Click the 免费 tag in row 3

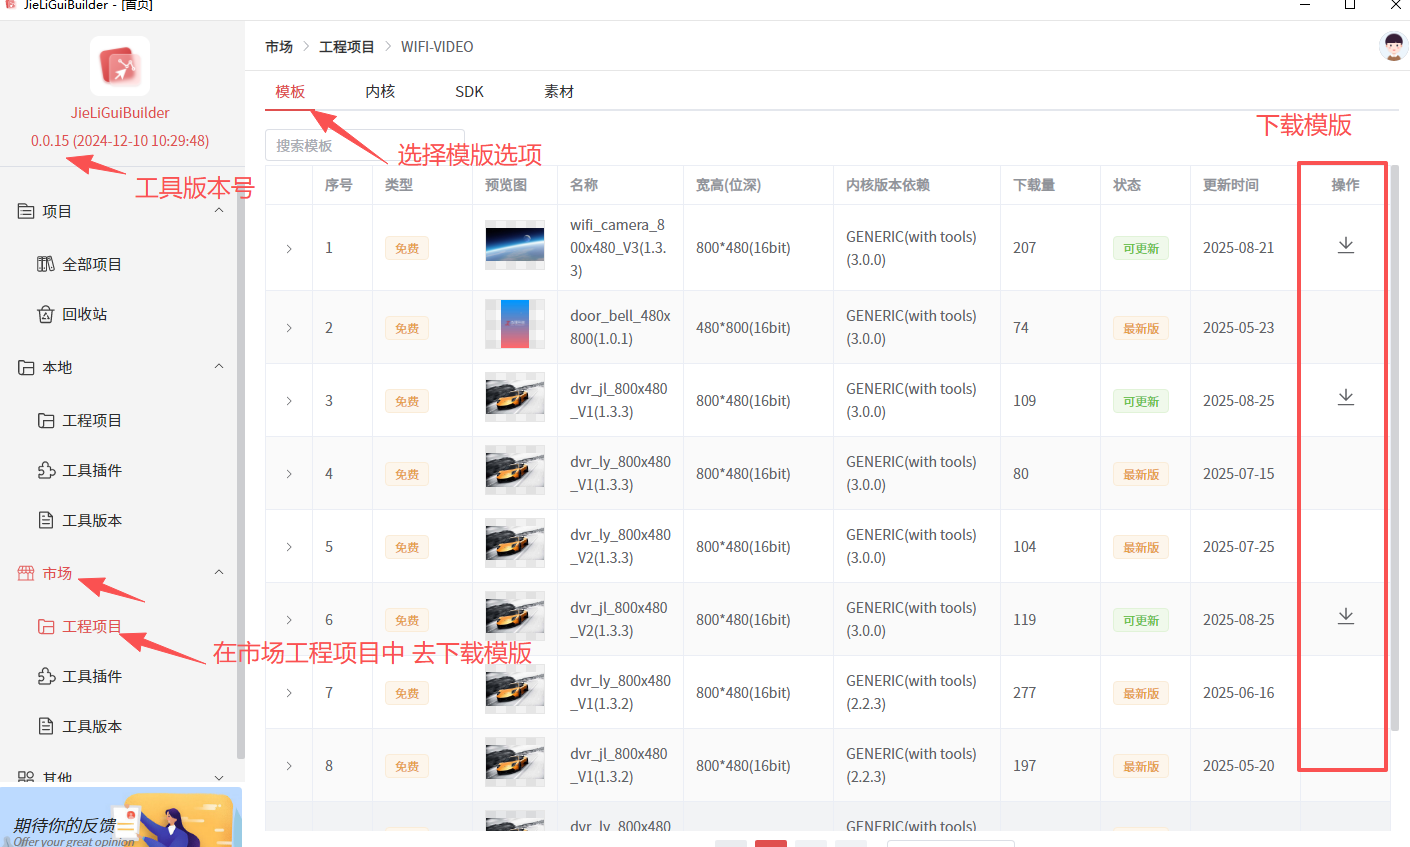(407, 401)
